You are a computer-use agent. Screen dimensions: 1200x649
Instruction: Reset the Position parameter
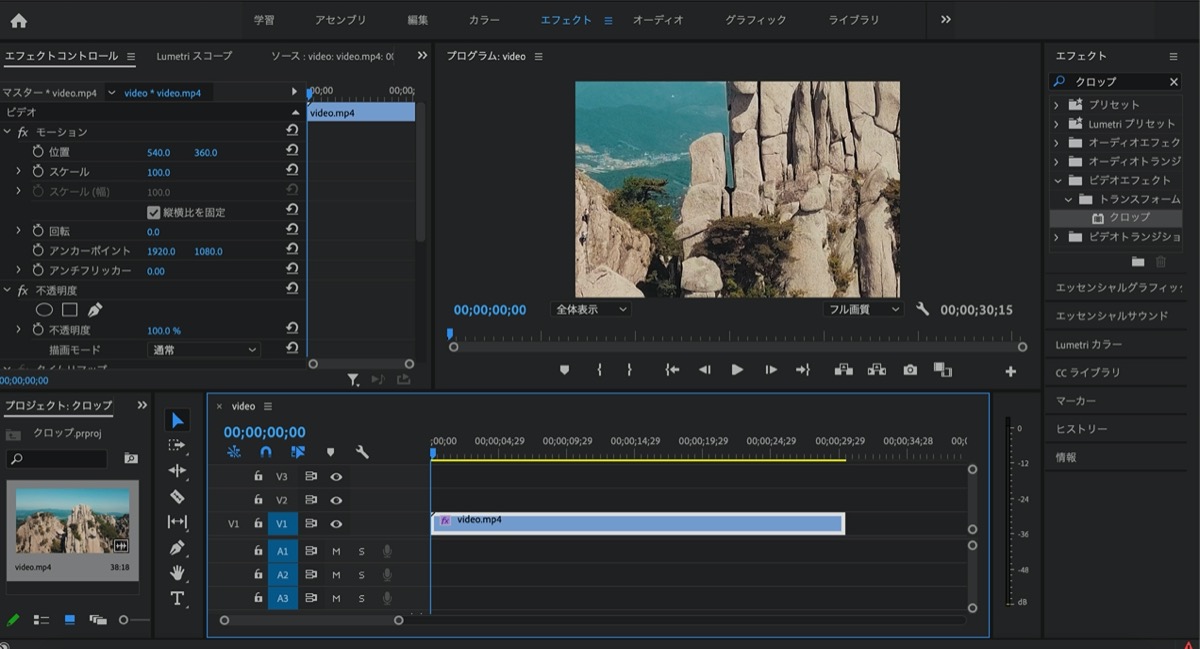(292, 152)
